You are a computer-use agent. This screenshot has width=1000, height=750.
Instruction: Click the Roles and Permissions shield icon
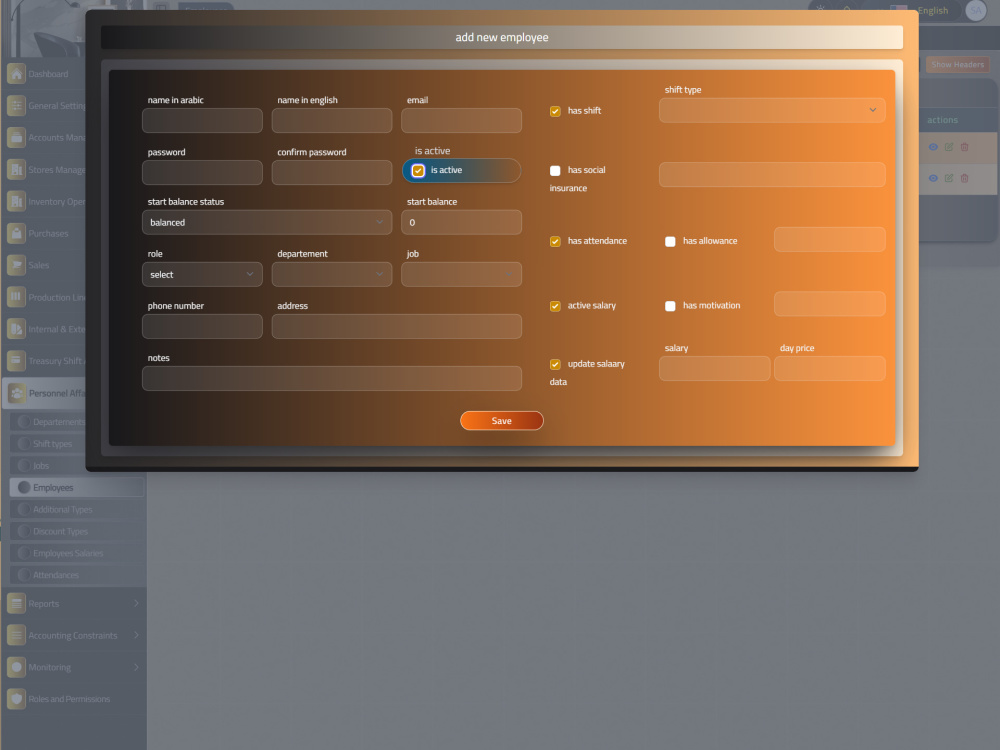pos(17,699)
